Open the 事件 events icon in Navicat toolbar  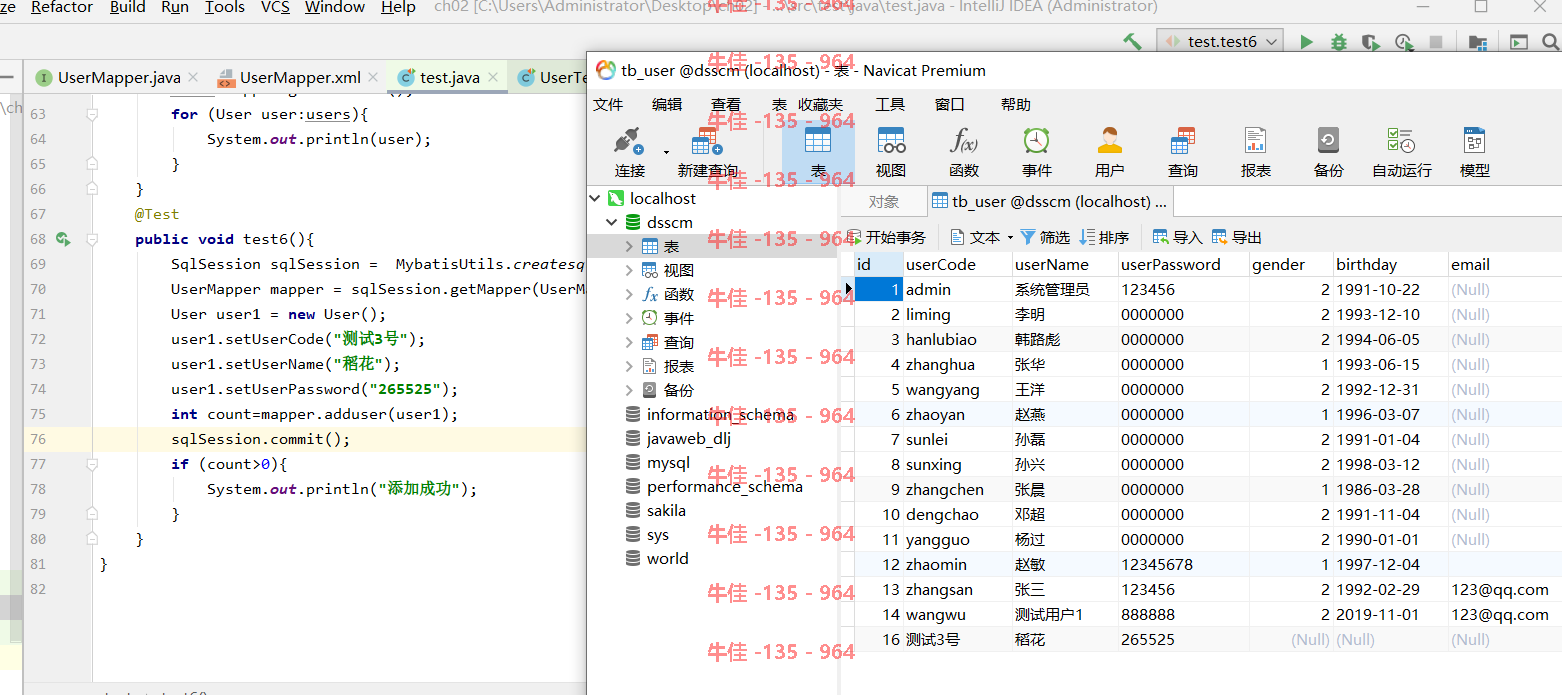pos(1036,140)
